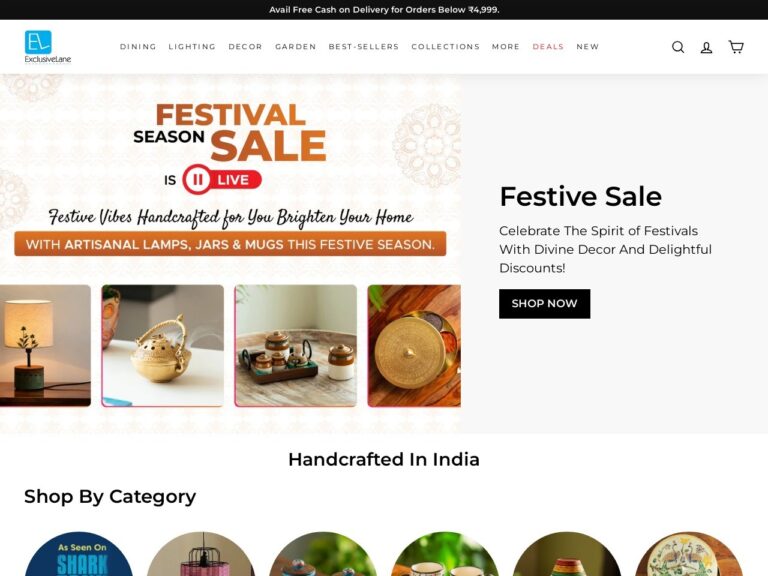
Task: Click the Shop Now button
Action: [x=544, y=304]
